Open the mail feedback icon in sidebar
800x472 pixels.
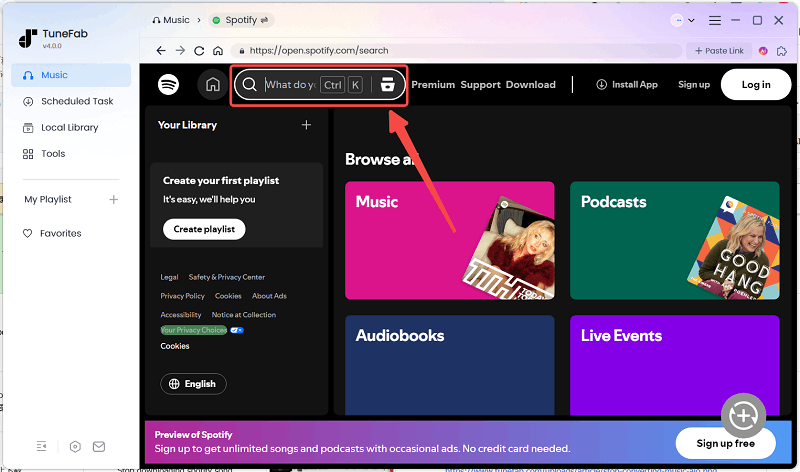99,446
